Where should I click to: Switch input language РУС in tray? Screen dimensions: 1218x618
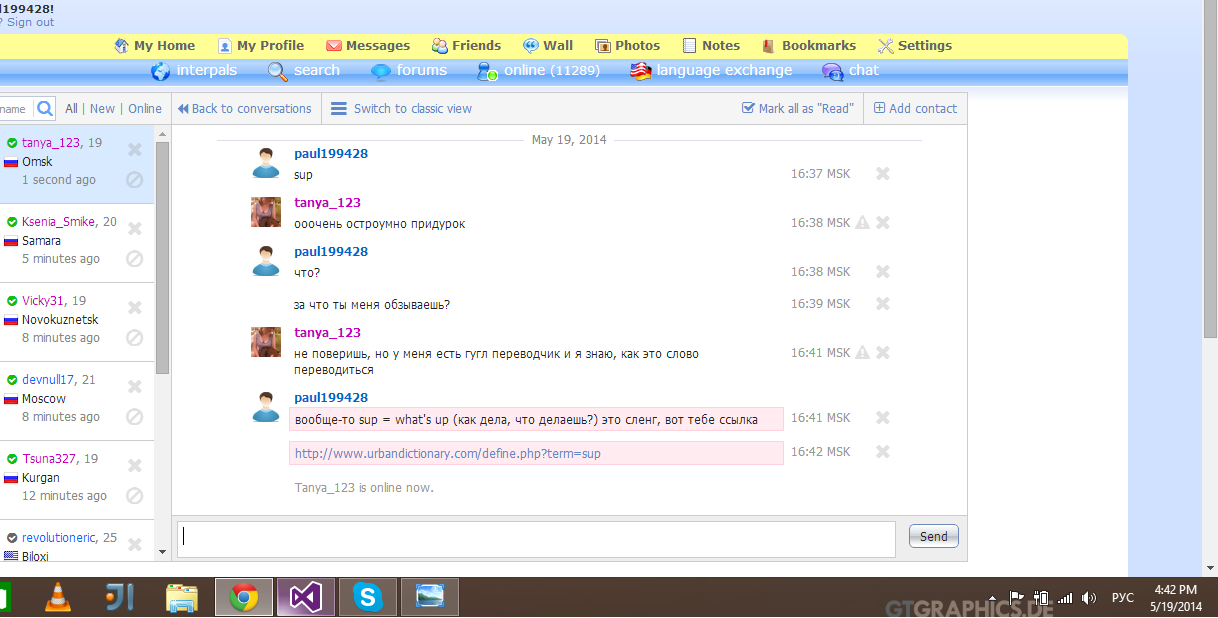(1123, 598)
